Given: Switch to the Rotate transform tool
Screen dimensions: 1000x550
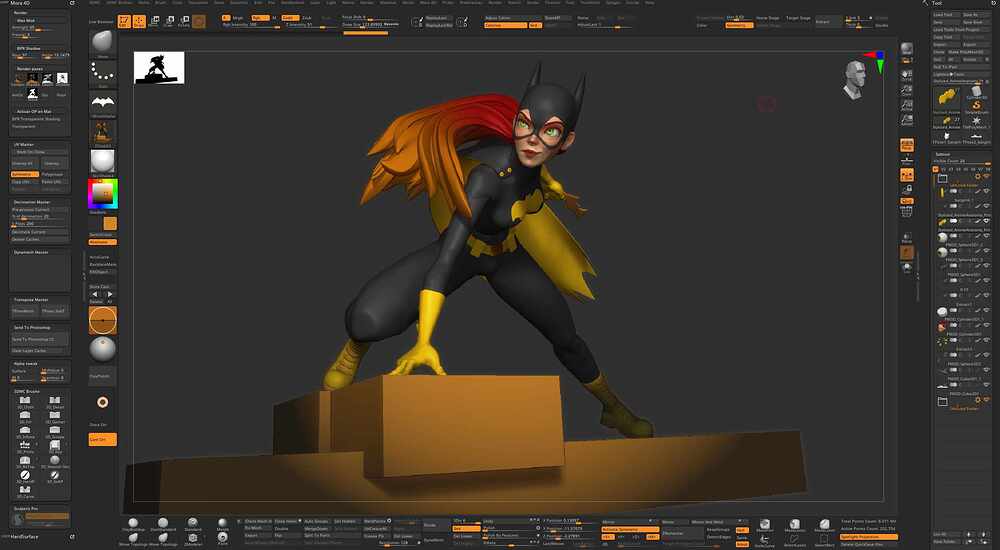Looking at the screenshot, I should 184,22.
